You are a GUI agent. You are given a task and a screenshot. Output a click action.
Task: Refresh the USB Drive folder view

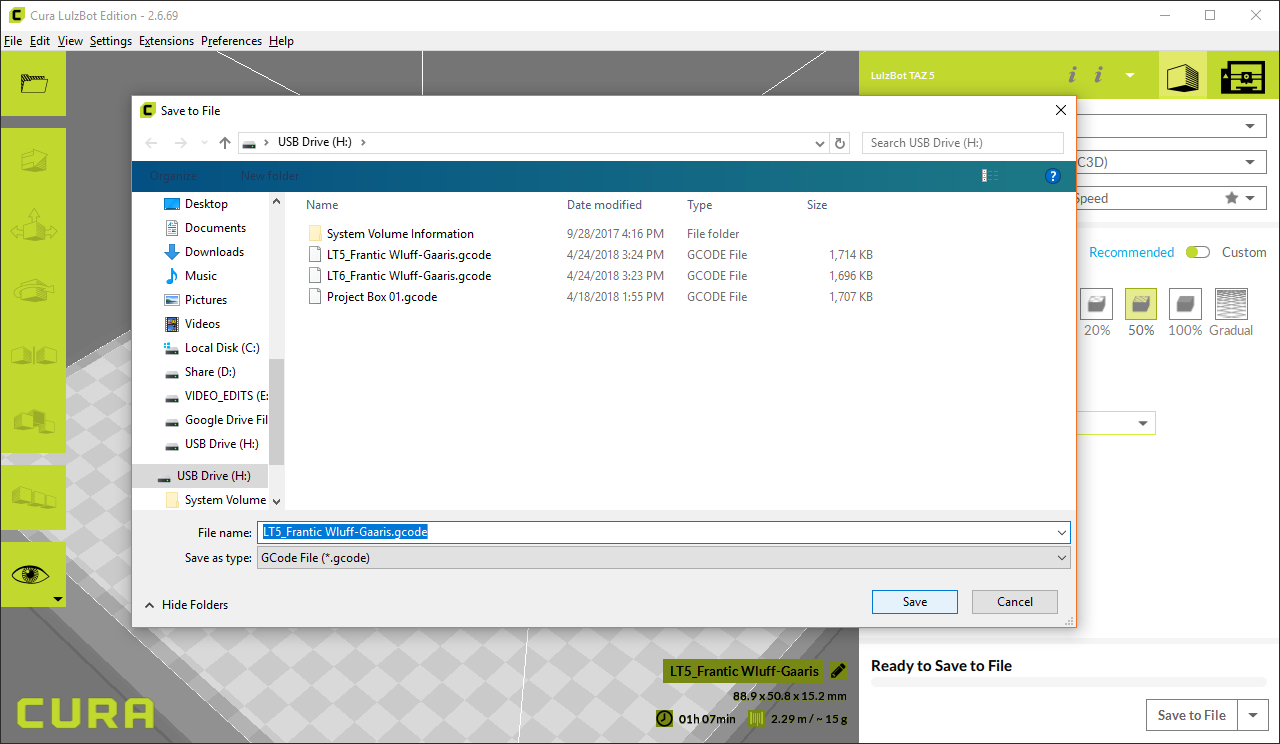841,143
